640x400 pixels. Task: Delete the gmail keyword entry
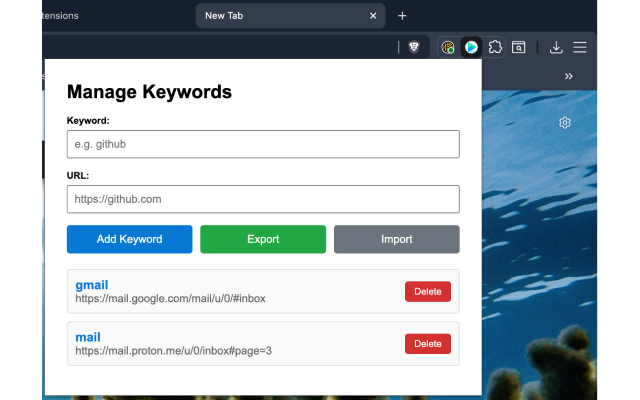pos(427,292)
